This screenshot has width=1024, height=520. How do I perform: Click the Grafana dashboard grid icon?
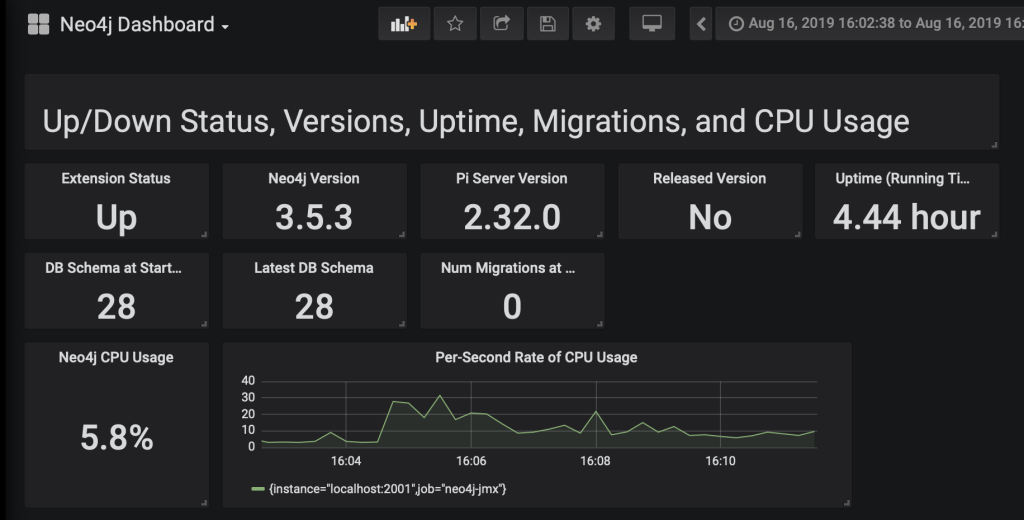point(39,25)
